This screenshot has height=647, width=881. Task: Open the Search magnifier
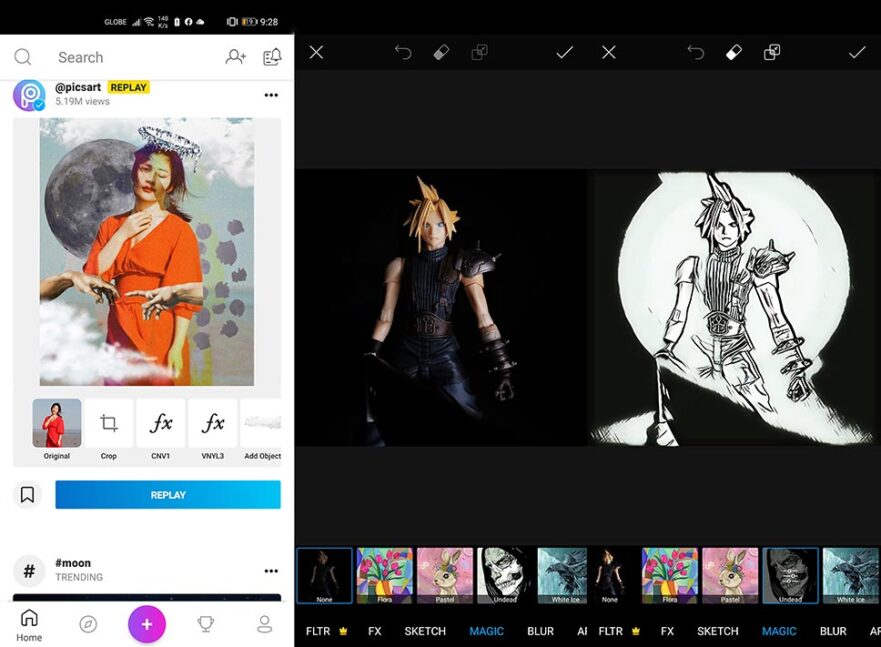coord(23,57)
